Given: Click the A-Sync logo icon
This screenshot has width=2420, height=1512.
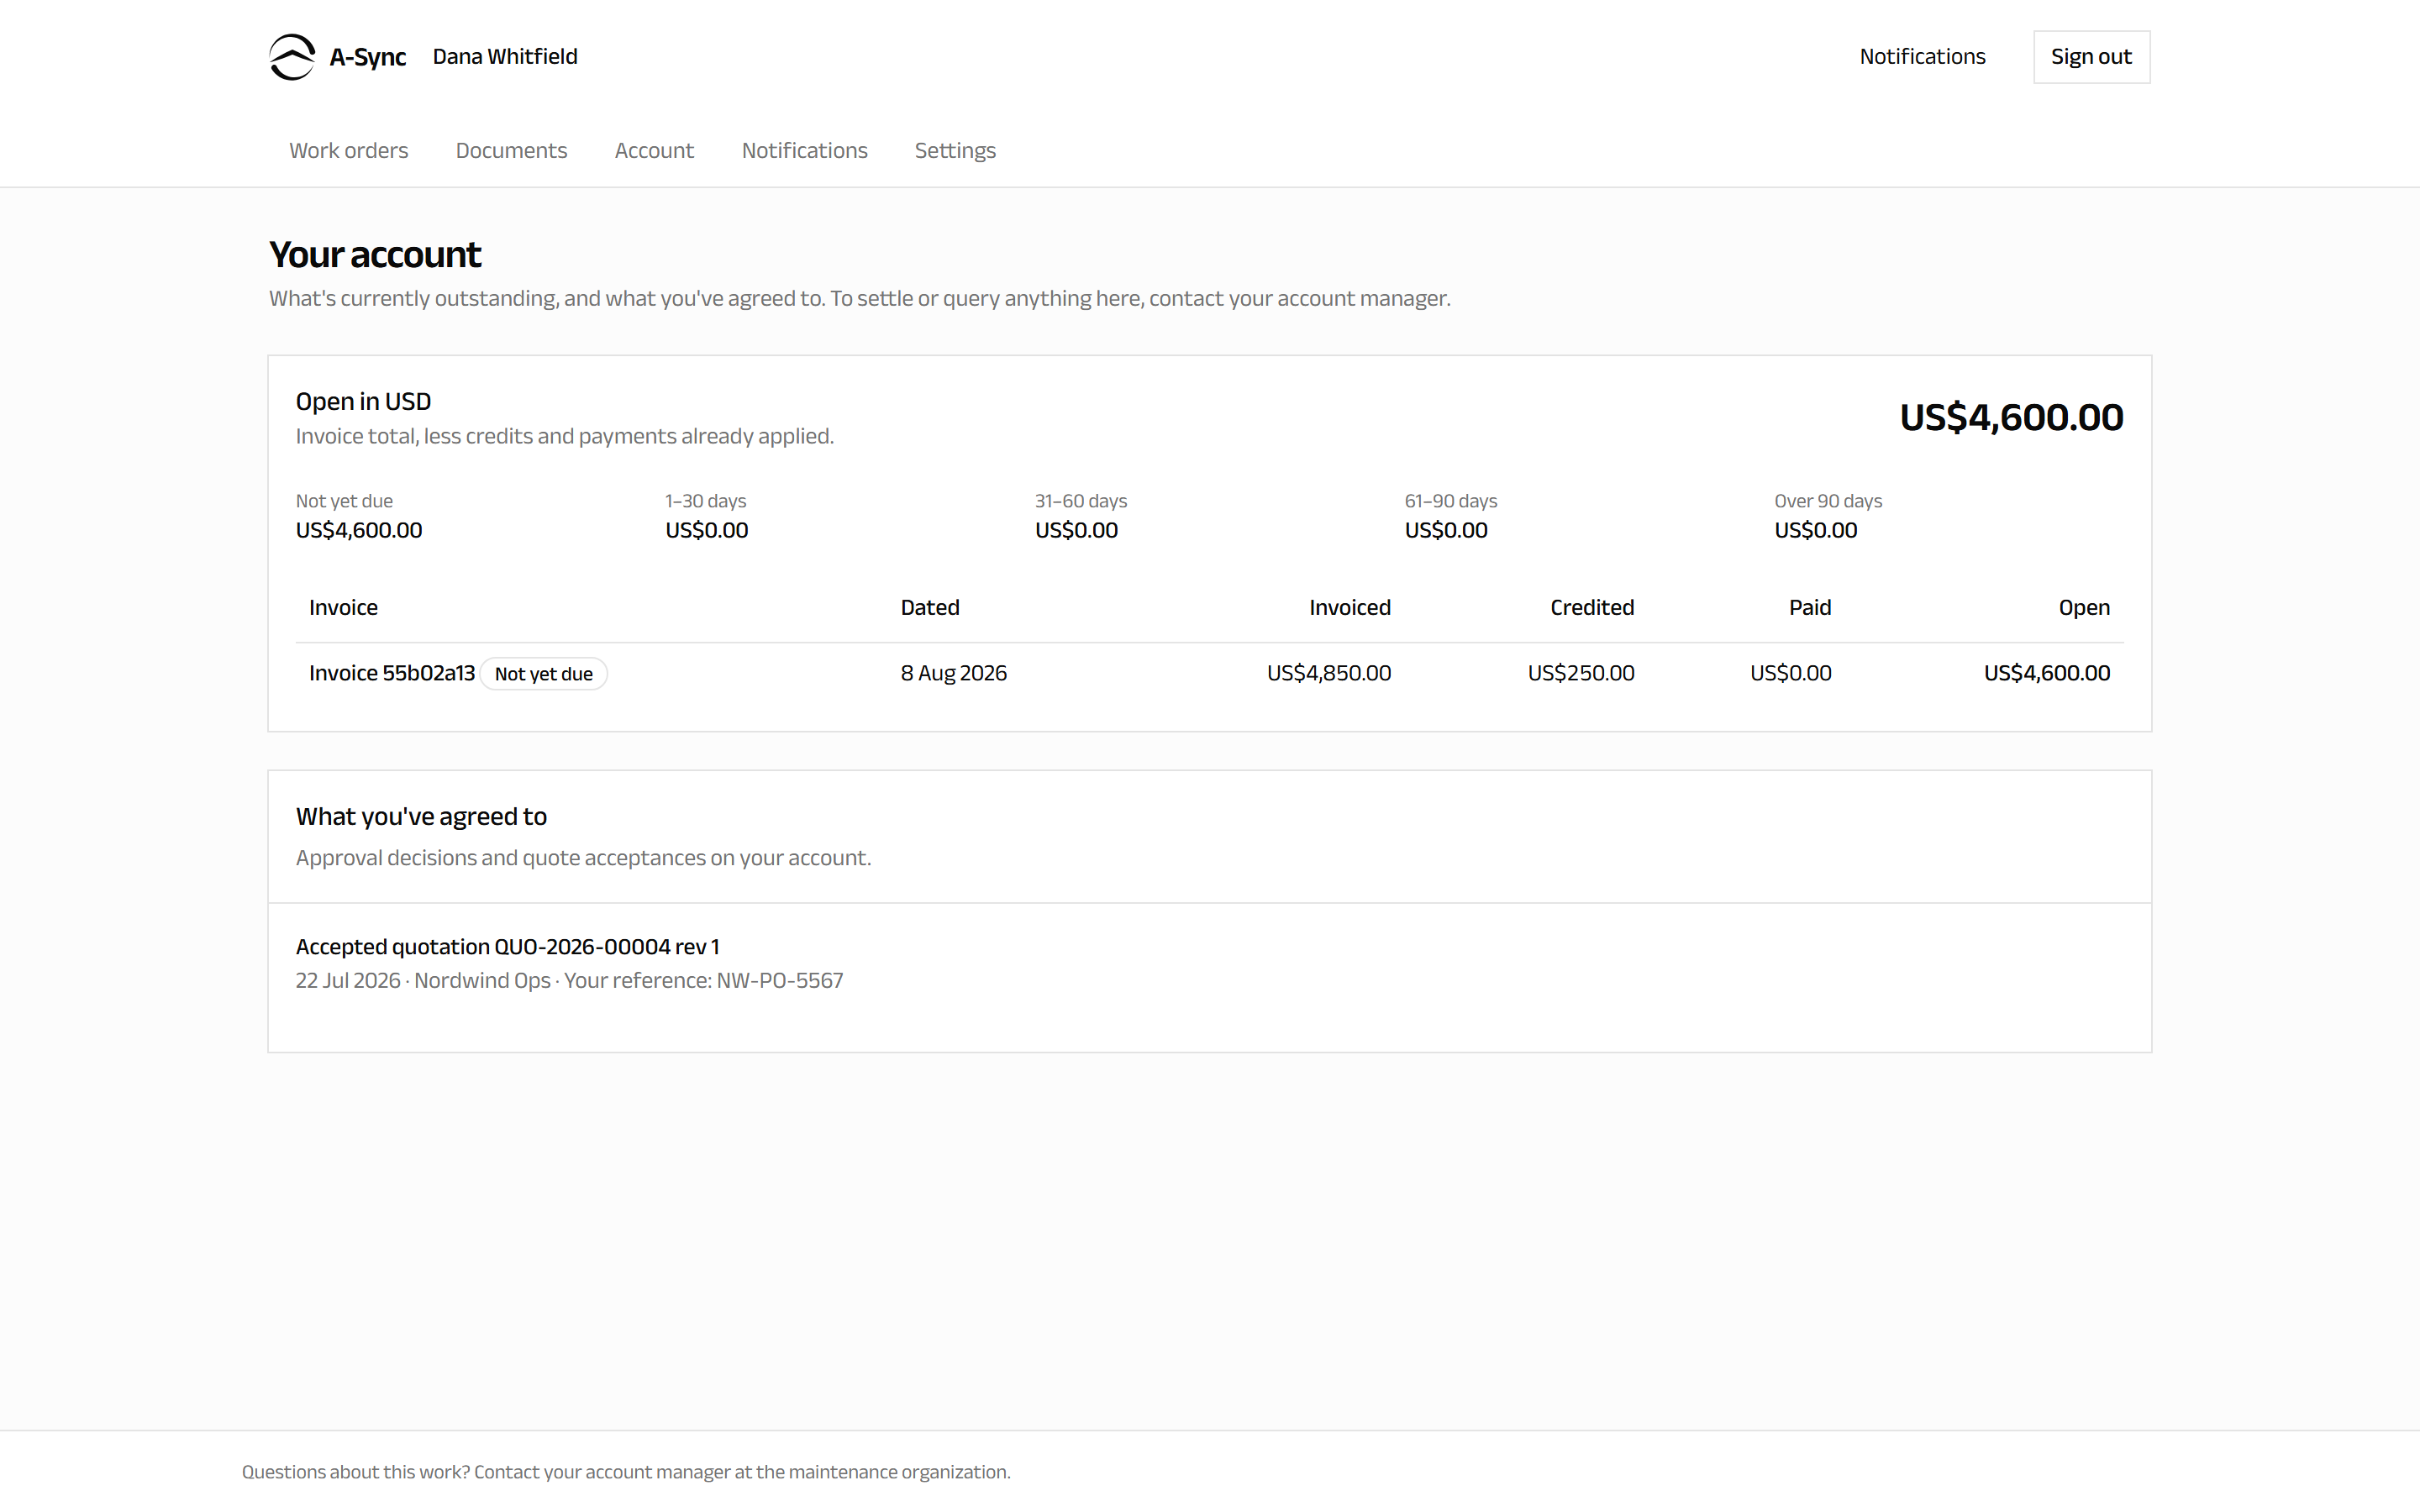Looking at the screenshot, I should point(292,57).
